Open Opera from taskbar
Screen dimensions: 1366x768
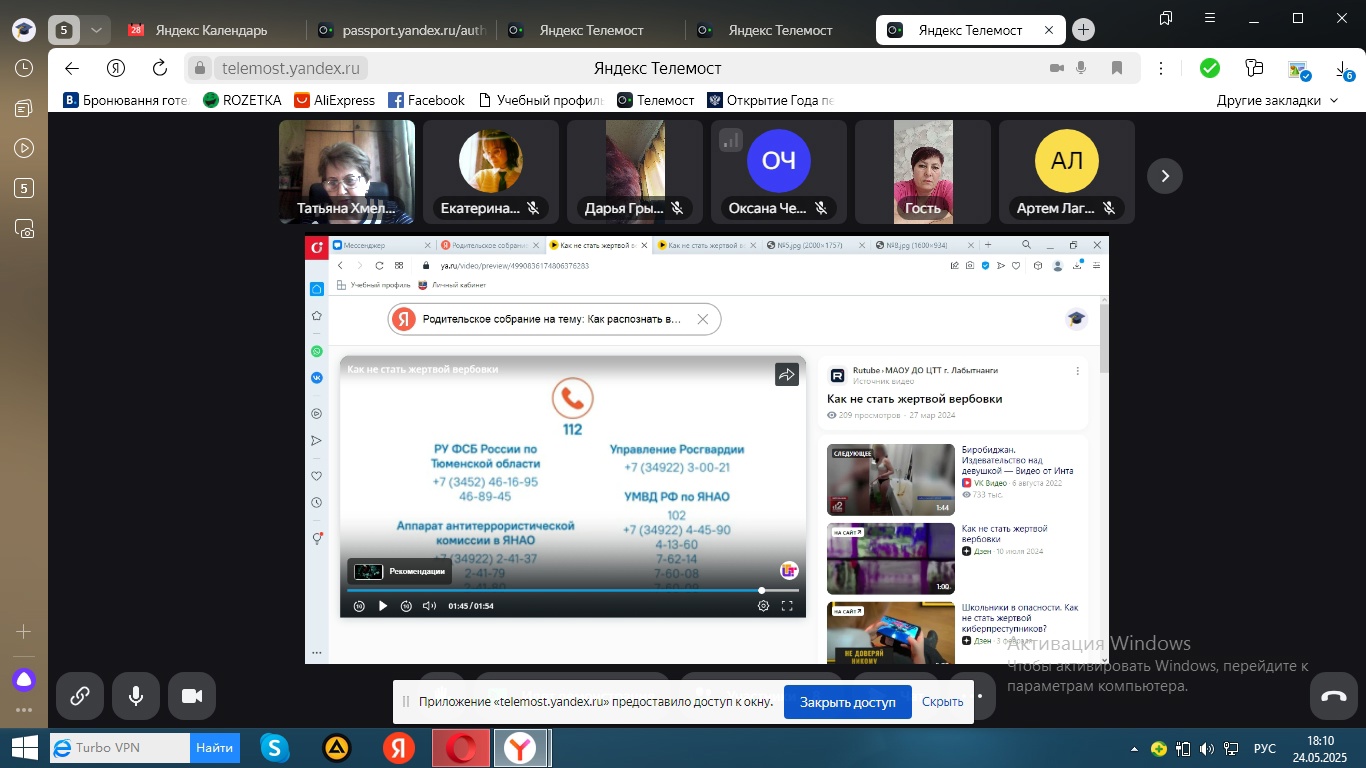[x=461, y=748]
